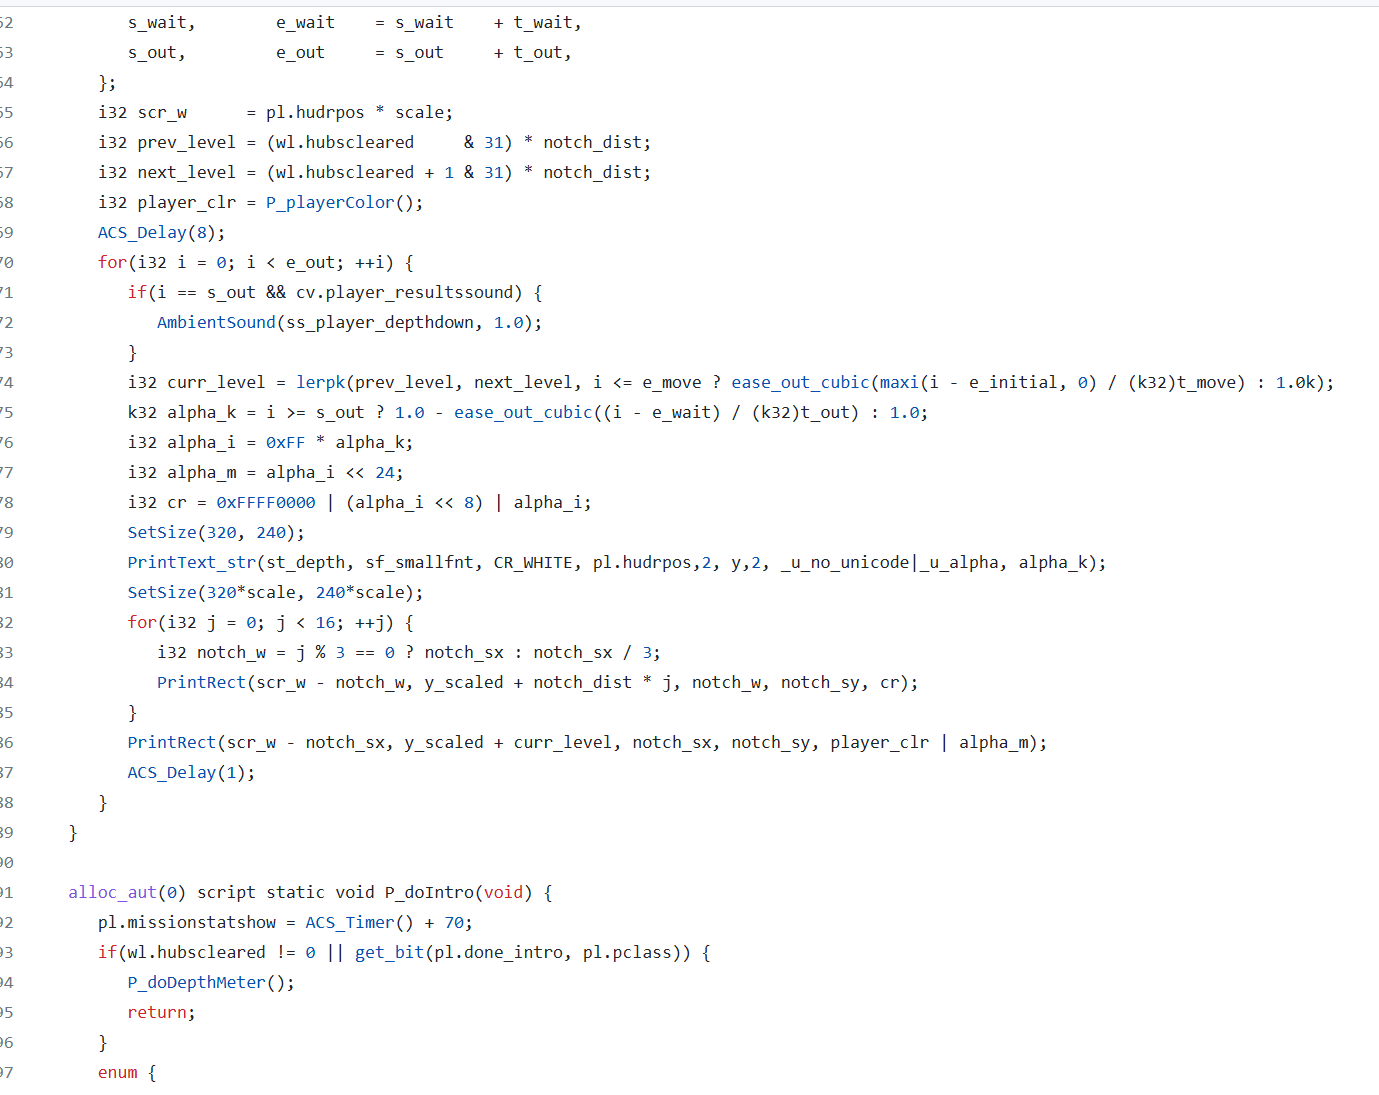Click the "i32 alpha_m = alpha_i << 24;" line
1379x1095 pixels.
coord(265,472)
